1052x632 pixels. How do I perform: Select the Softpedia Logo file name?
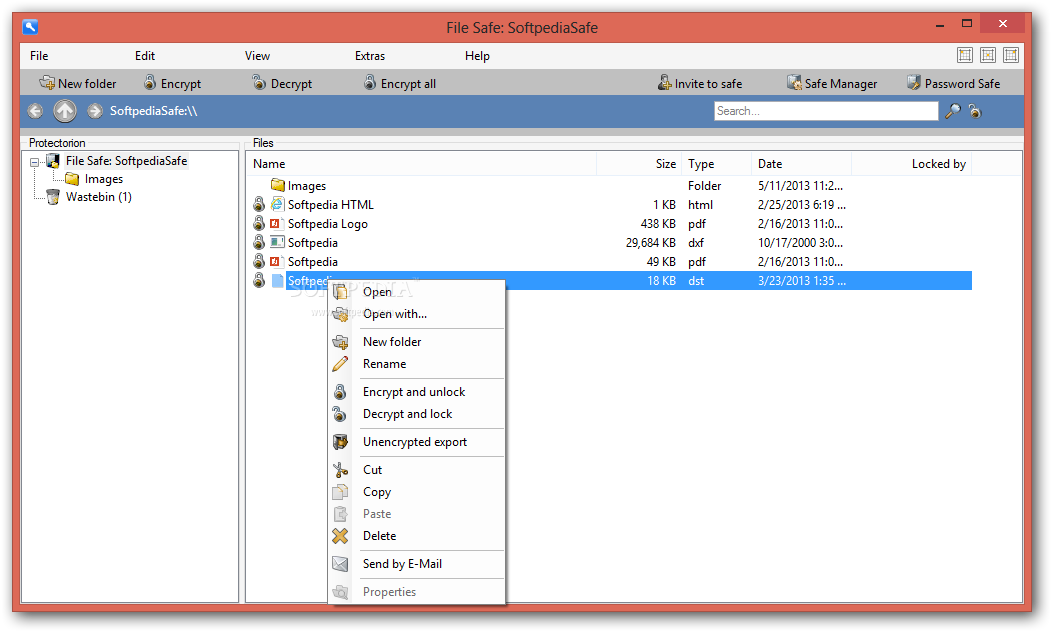(327, 224)
